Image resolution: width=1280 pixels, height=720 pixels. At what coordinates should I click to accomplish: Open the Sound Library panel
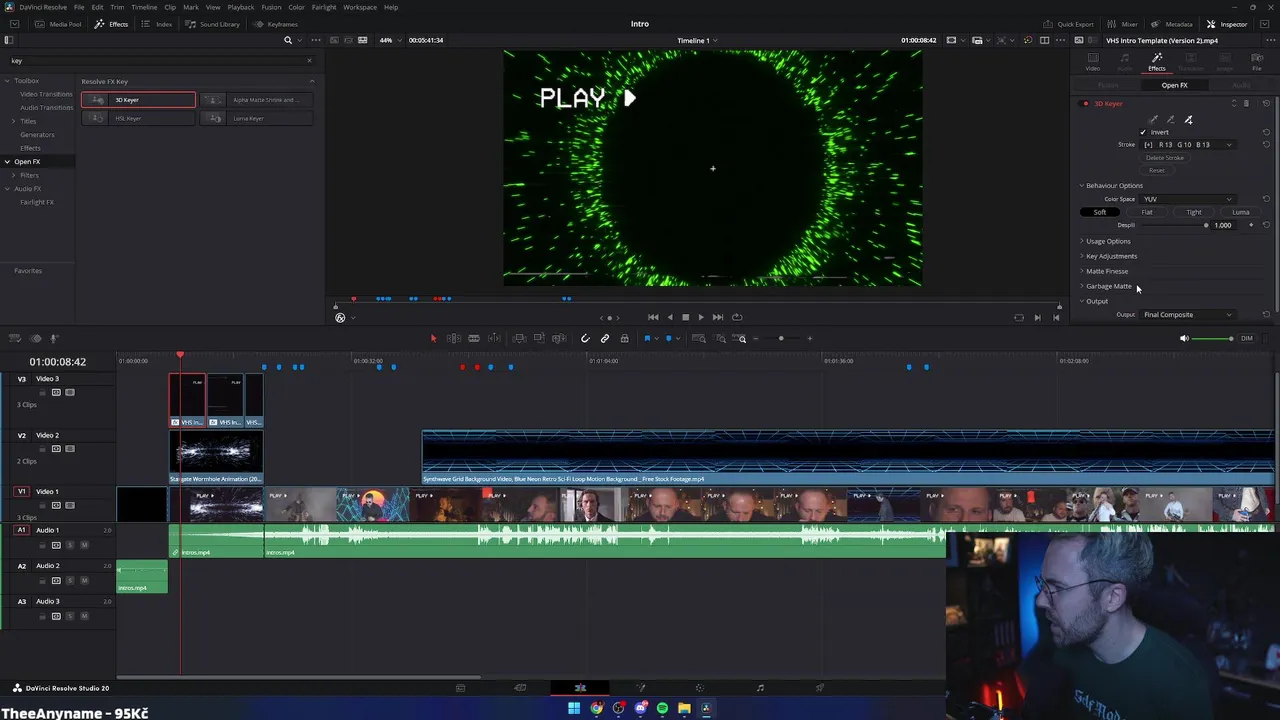pyautogui.click(x=213, y=24)
